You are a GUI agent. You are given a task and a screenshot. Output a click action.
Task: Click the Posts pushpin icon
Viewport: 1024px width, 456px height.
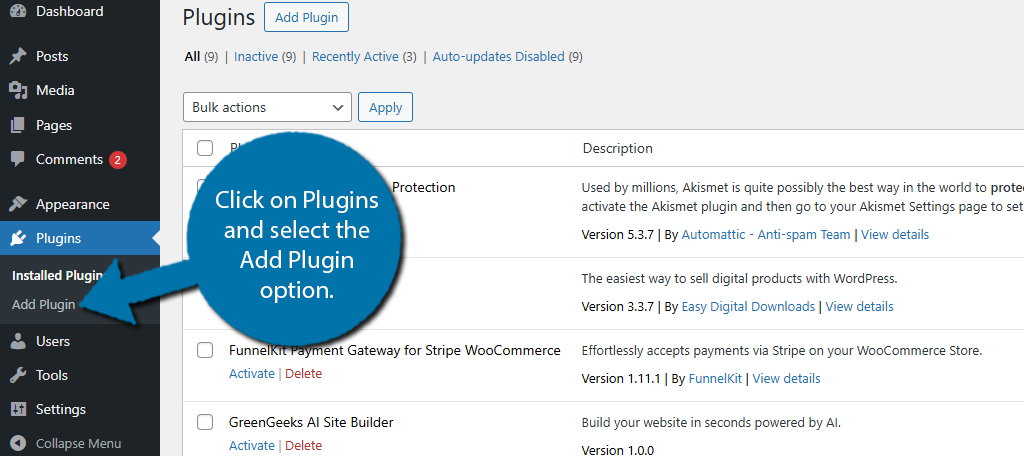(18, 56)
